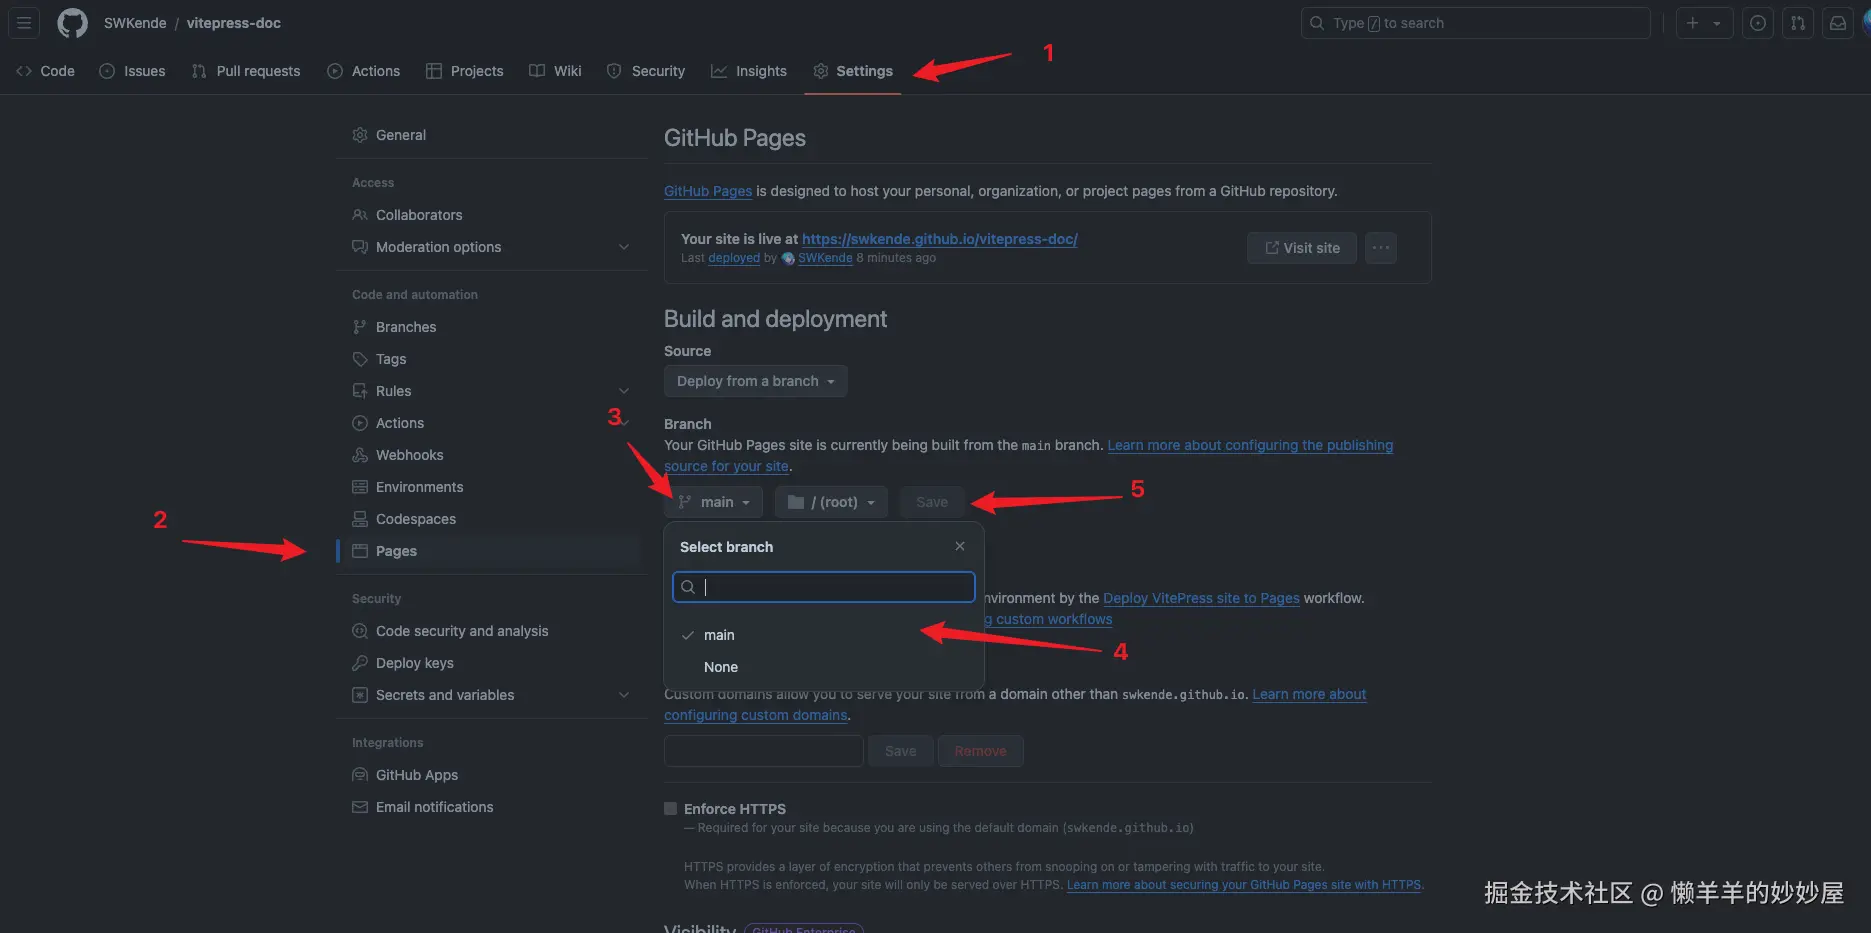Open the '/ (root)' folder dropdown
Viewport: 1871px width, 933px height.
tap(831, 502)
